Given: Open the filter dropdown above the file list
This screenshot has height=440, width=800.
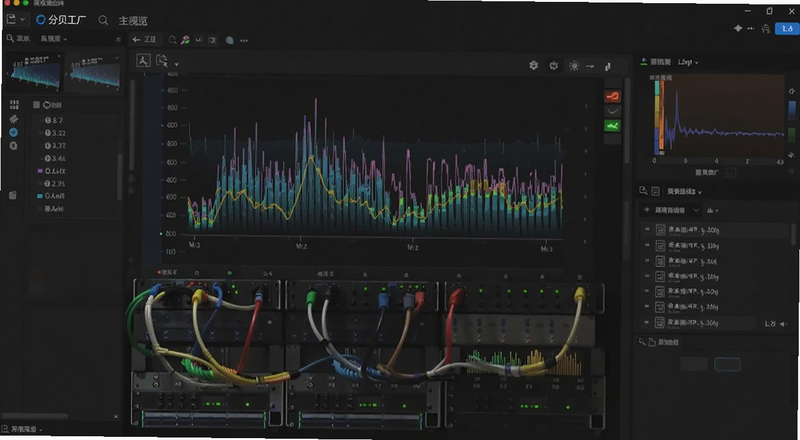Looking at the screenshot, I should click(x=671, y=210).
